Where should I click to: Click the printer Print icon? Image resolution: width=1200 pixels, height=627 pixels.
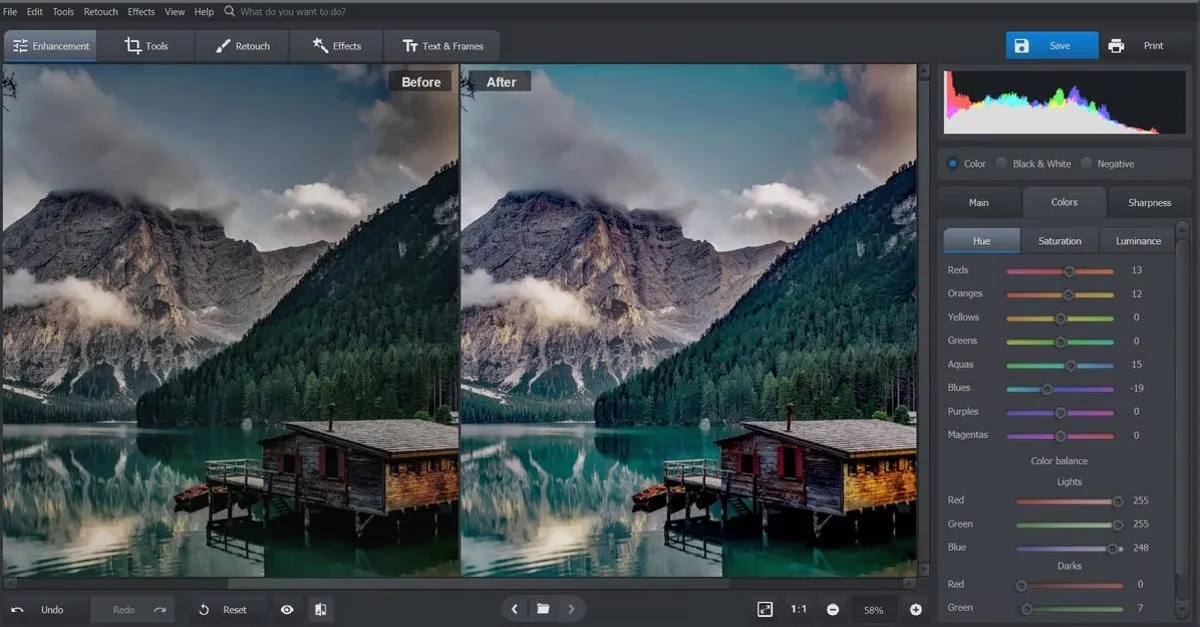(x=1116, y=46)
